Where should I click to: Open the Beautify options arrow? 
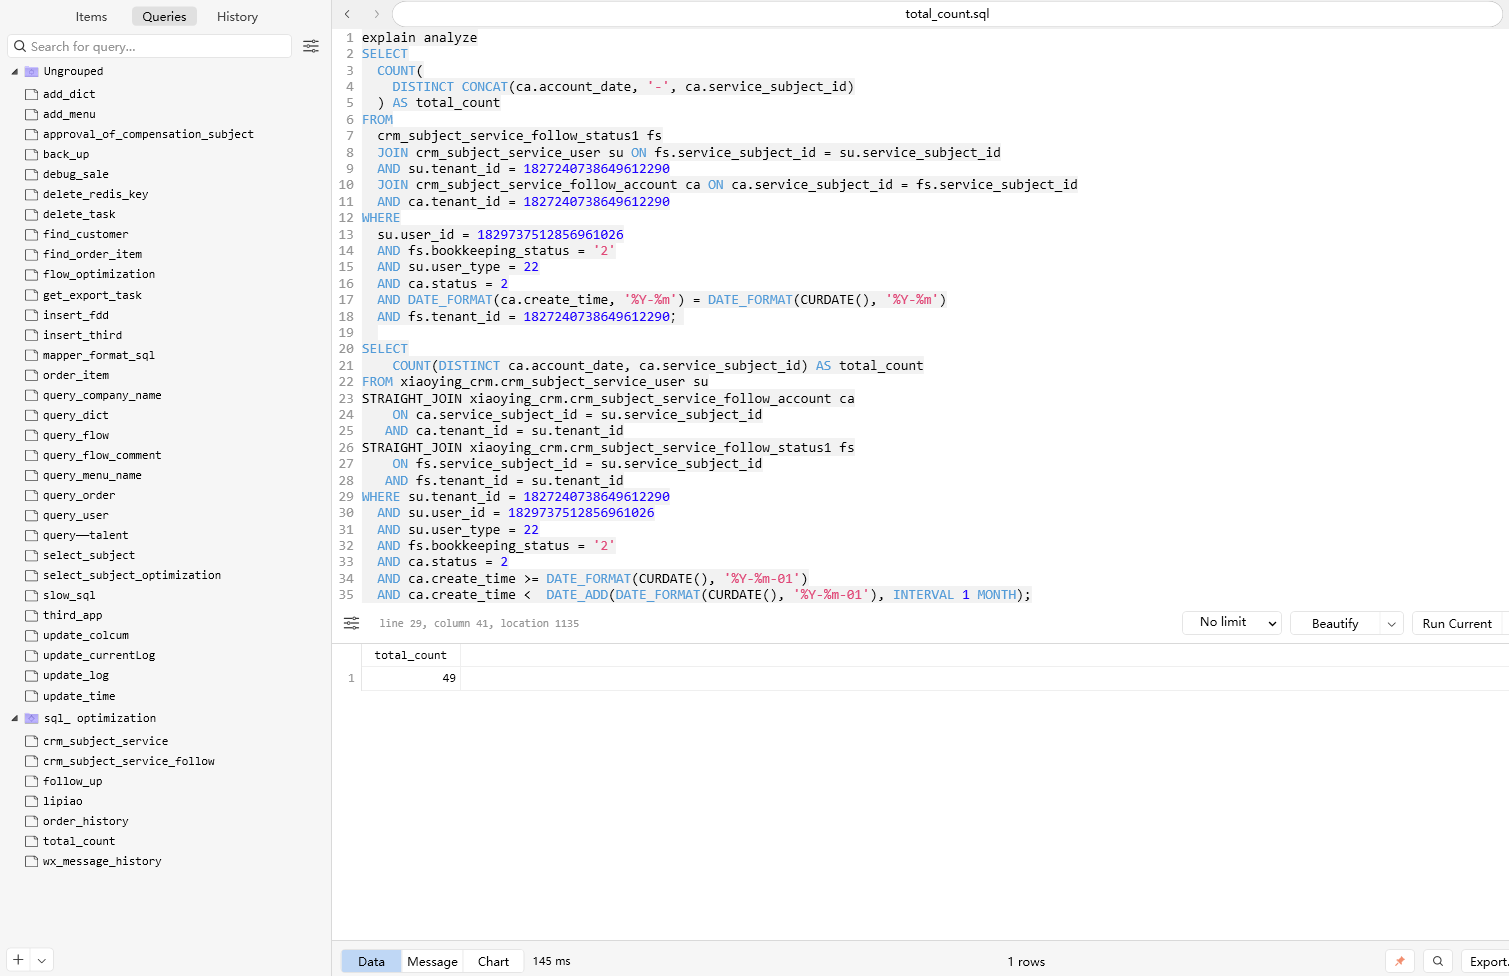pos(1392,623)
